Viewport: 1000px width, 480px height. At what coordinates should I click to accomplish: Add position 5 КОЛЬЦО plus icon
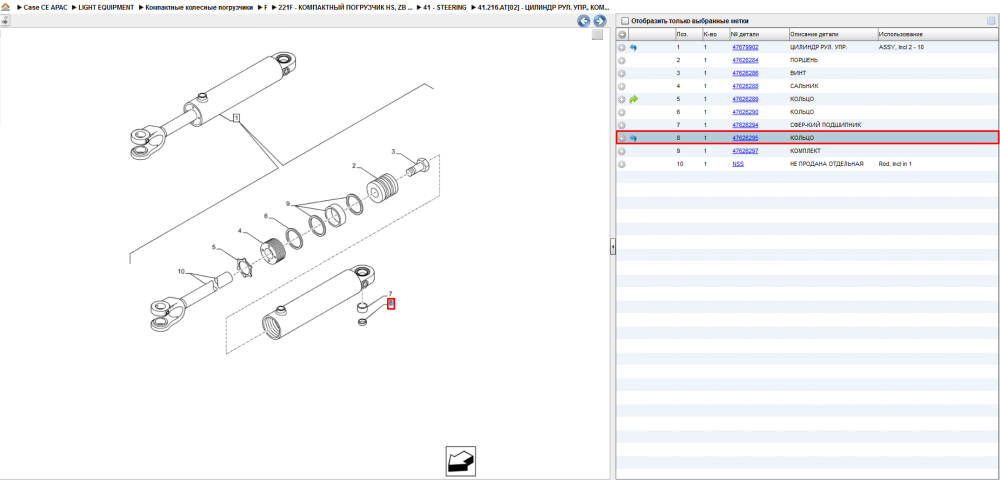point(622,99)
